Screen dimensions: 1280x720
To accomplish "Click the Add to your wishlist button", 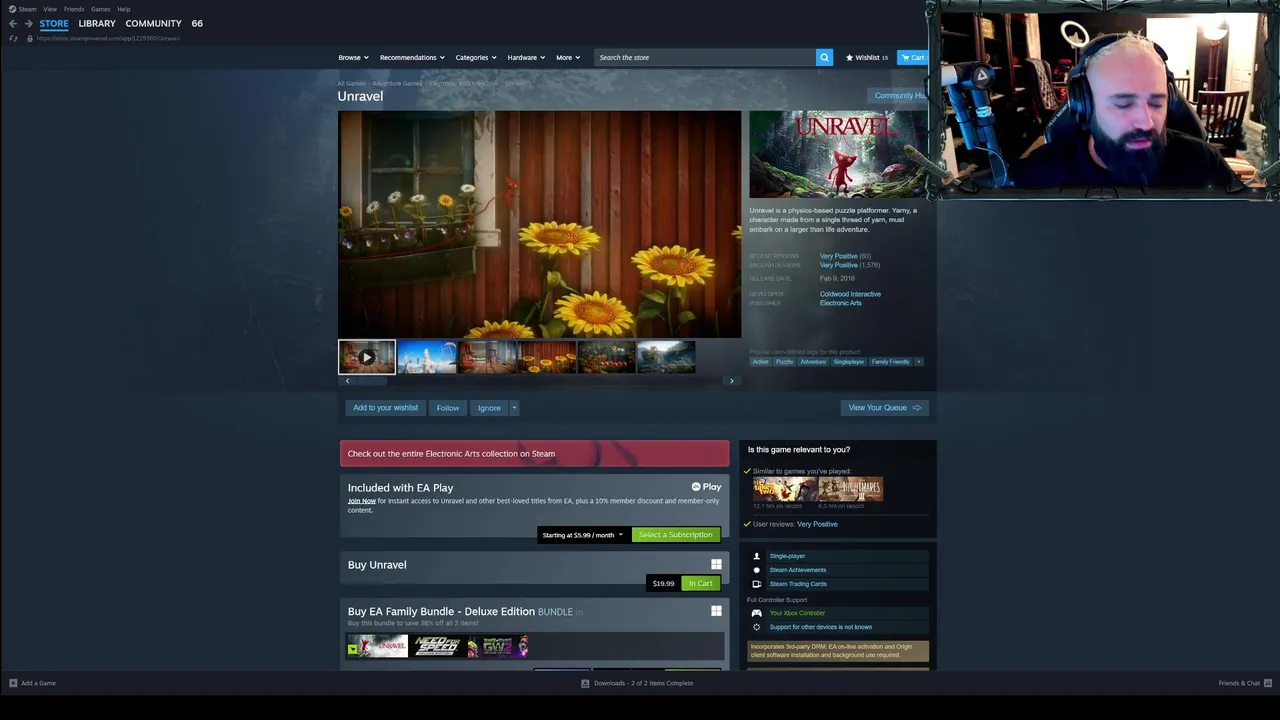I will (385, 408).
